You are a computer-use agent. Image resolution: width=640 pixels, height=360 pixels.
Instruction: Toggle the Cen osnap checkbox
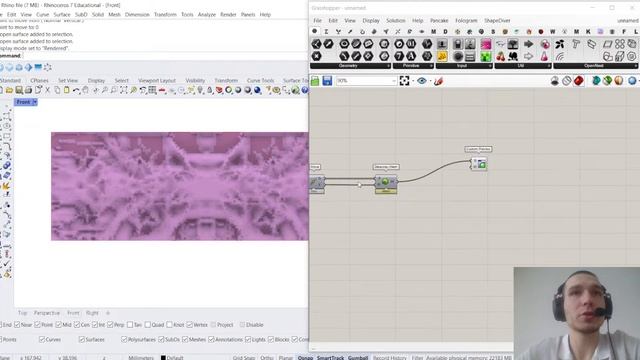pos(77,325)
